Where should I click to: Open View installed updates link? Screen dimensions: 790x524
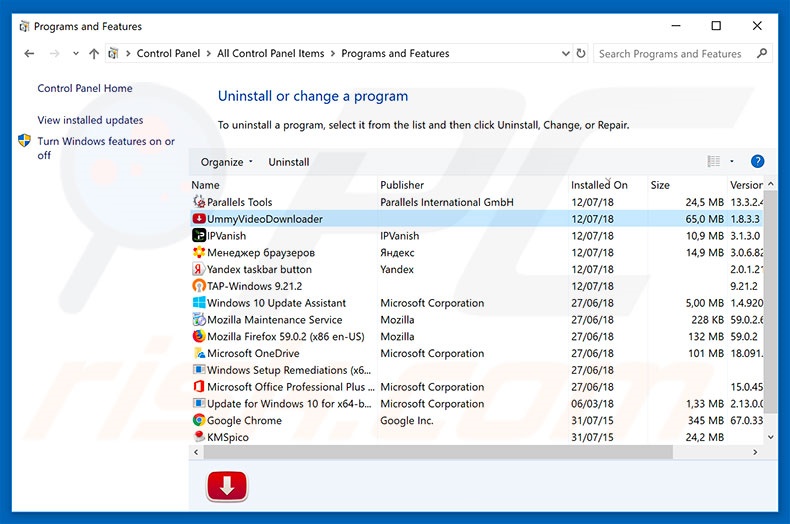(90, 120)
